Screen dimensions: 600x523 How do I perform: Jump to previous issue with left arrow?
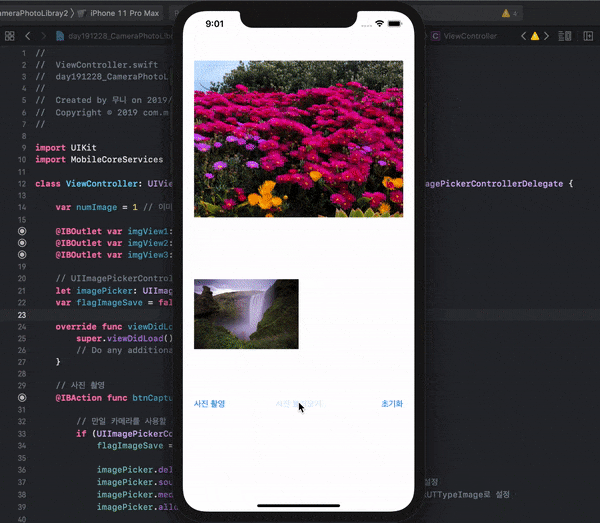click(523, 36)
